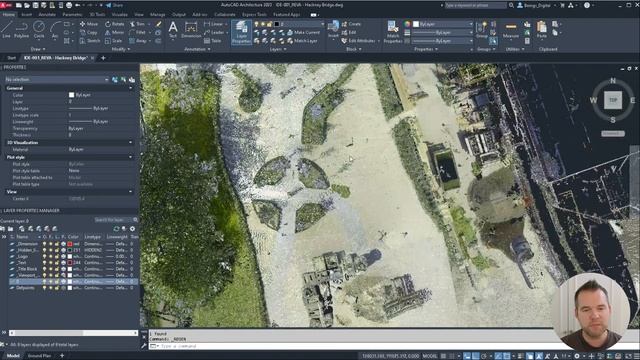Viewport: 640px width, 360px height.
Task: Activate the Move command
Action: [89, 24]
